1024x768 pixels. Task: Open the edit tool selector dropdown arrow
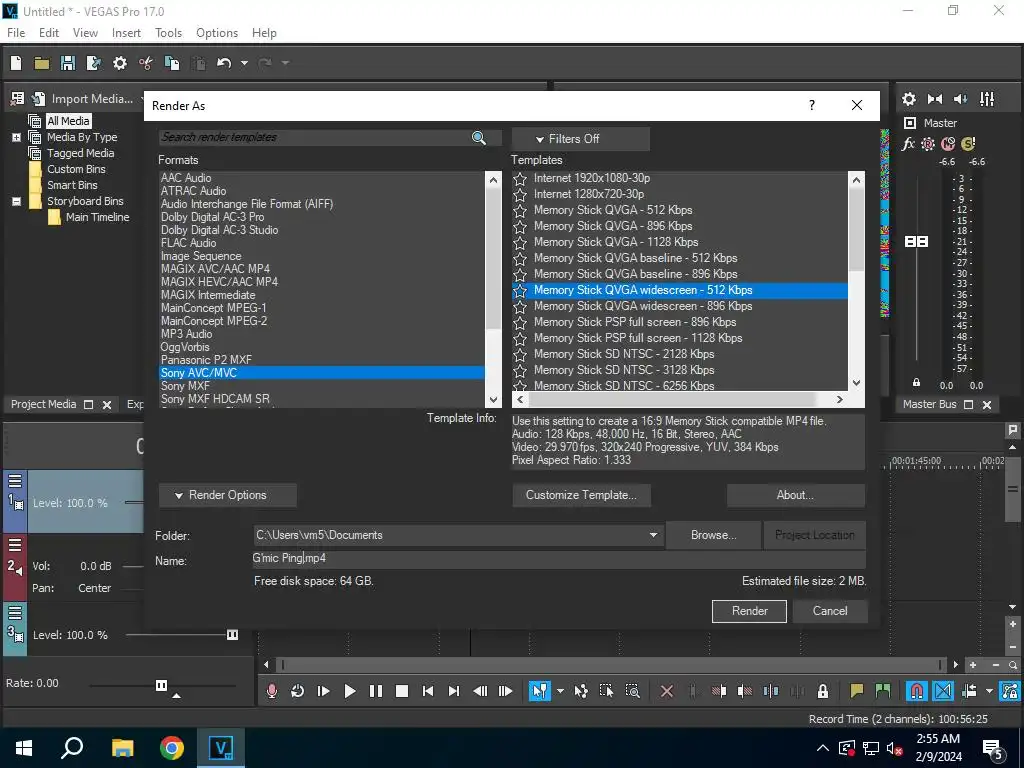click(560, 691)
